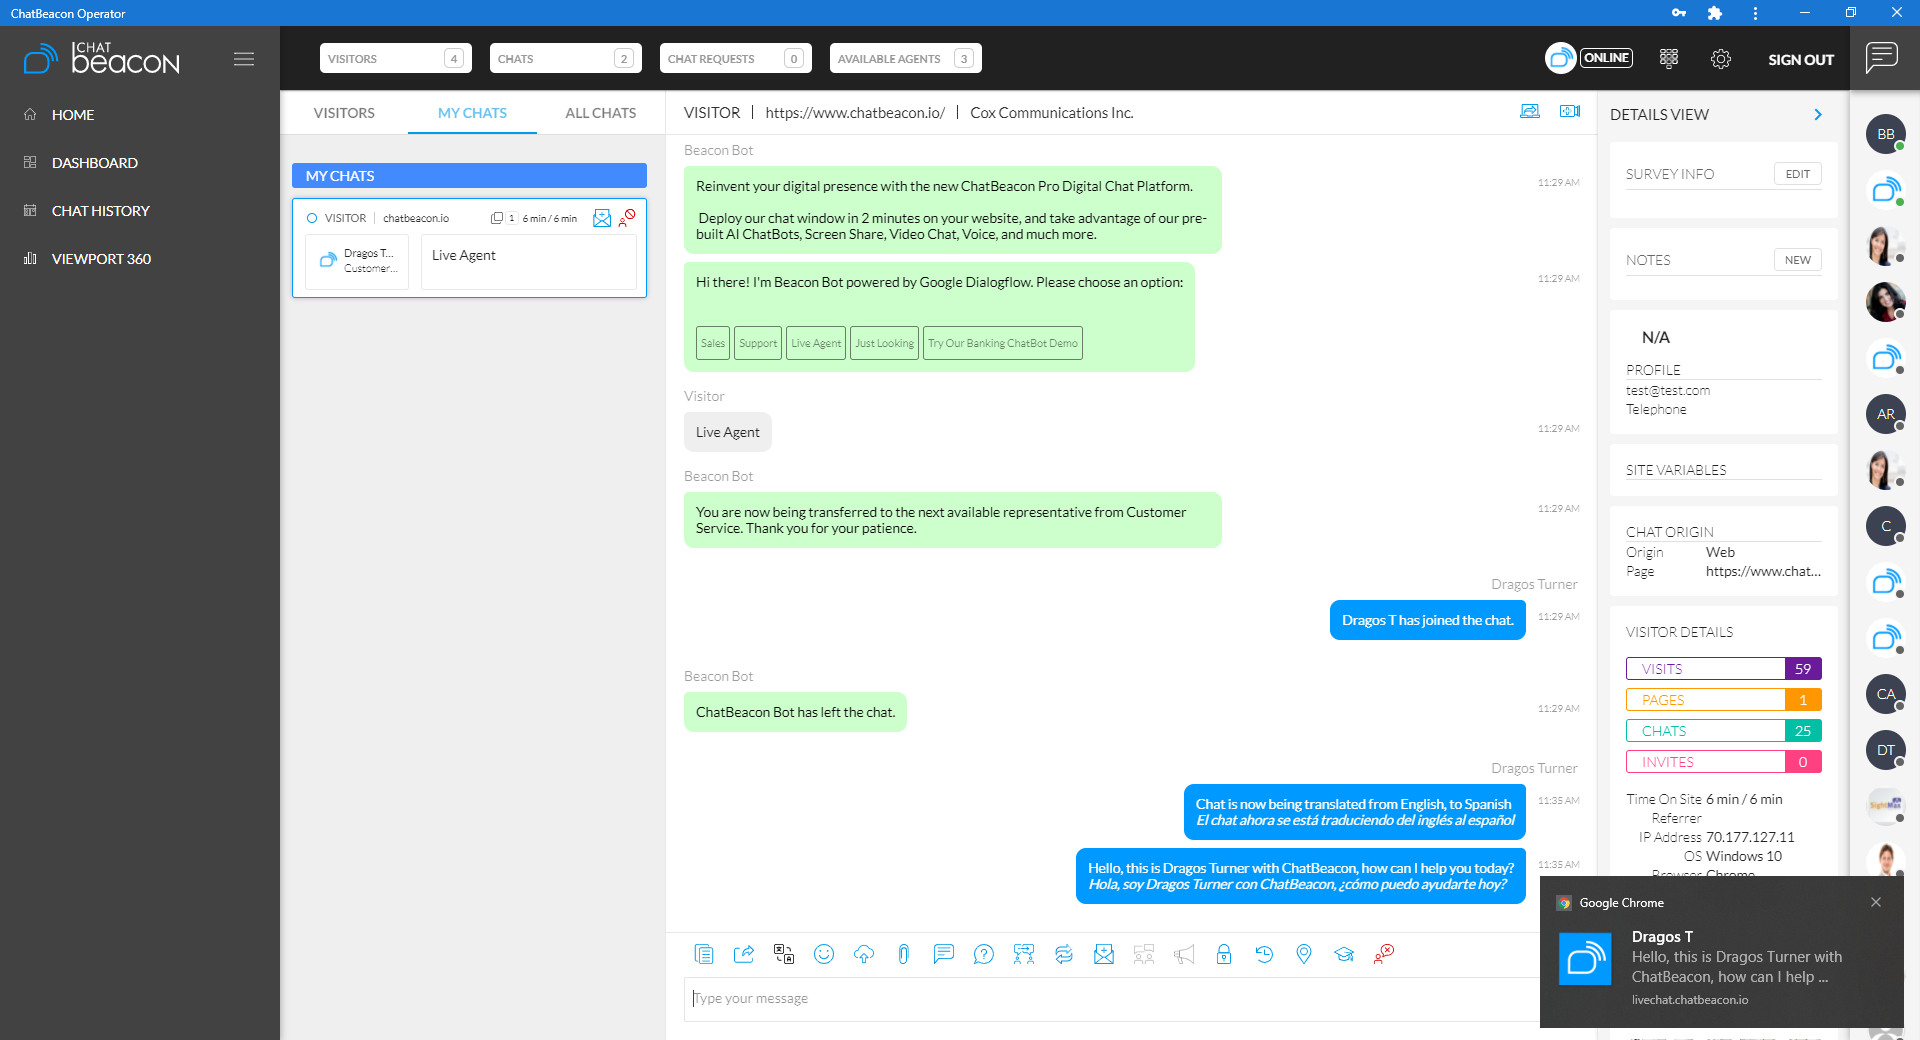Select the DT agent avatar
The width and height of the screenshot is (1920, 1040).
point(1885,750)
